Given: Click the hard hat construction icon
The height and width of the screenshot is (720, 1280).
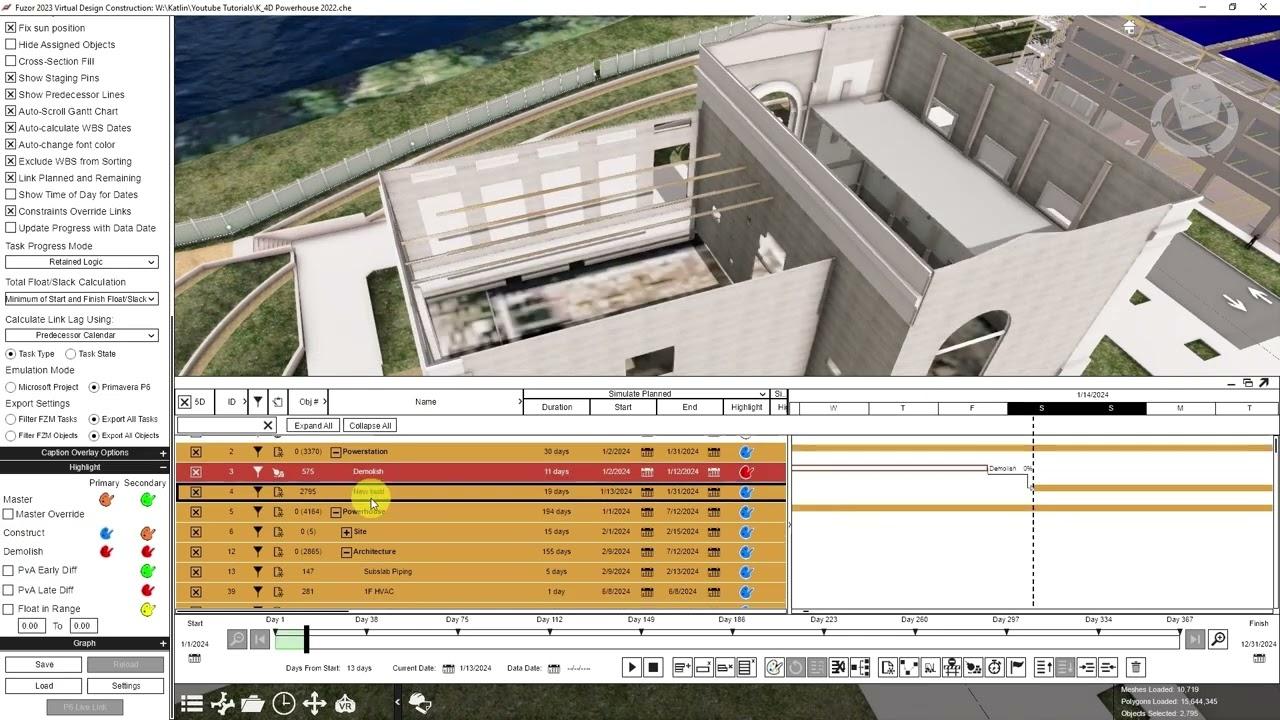Looking at the screenshot, I should click(419, 704).
